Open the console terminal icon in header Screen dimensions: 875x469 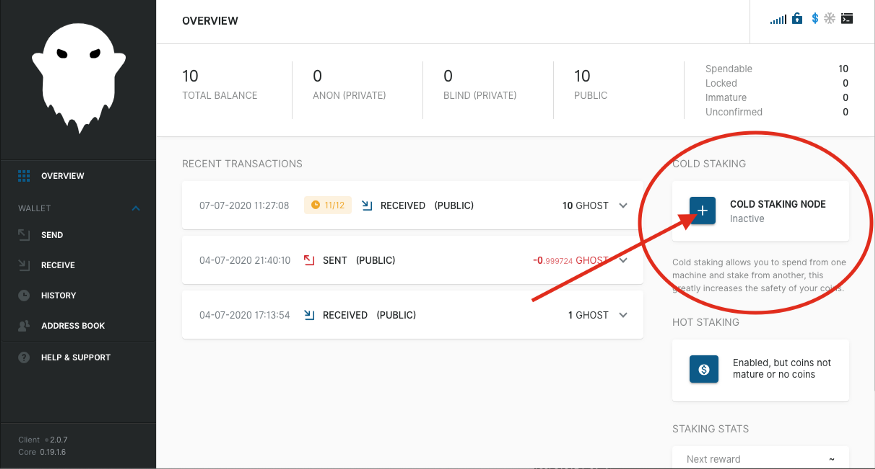point(847,18)
